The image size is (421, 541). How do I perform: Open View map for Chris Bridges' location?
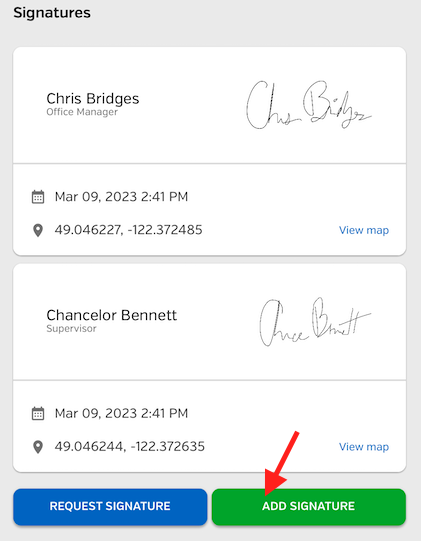coord(364,230)
